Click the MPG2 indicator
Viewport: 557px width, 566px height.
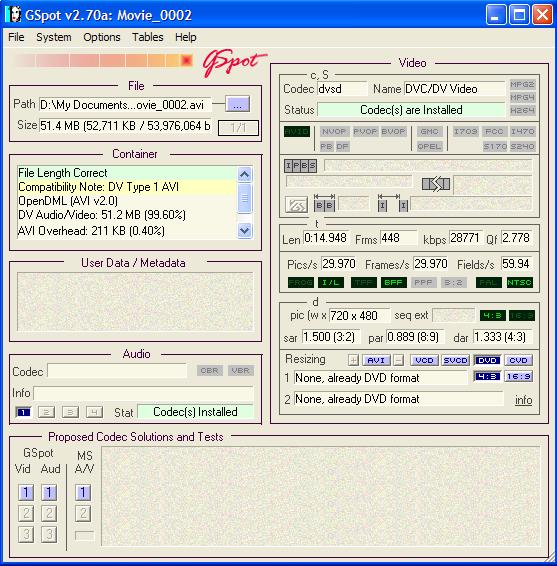click(x=522, y=84)
